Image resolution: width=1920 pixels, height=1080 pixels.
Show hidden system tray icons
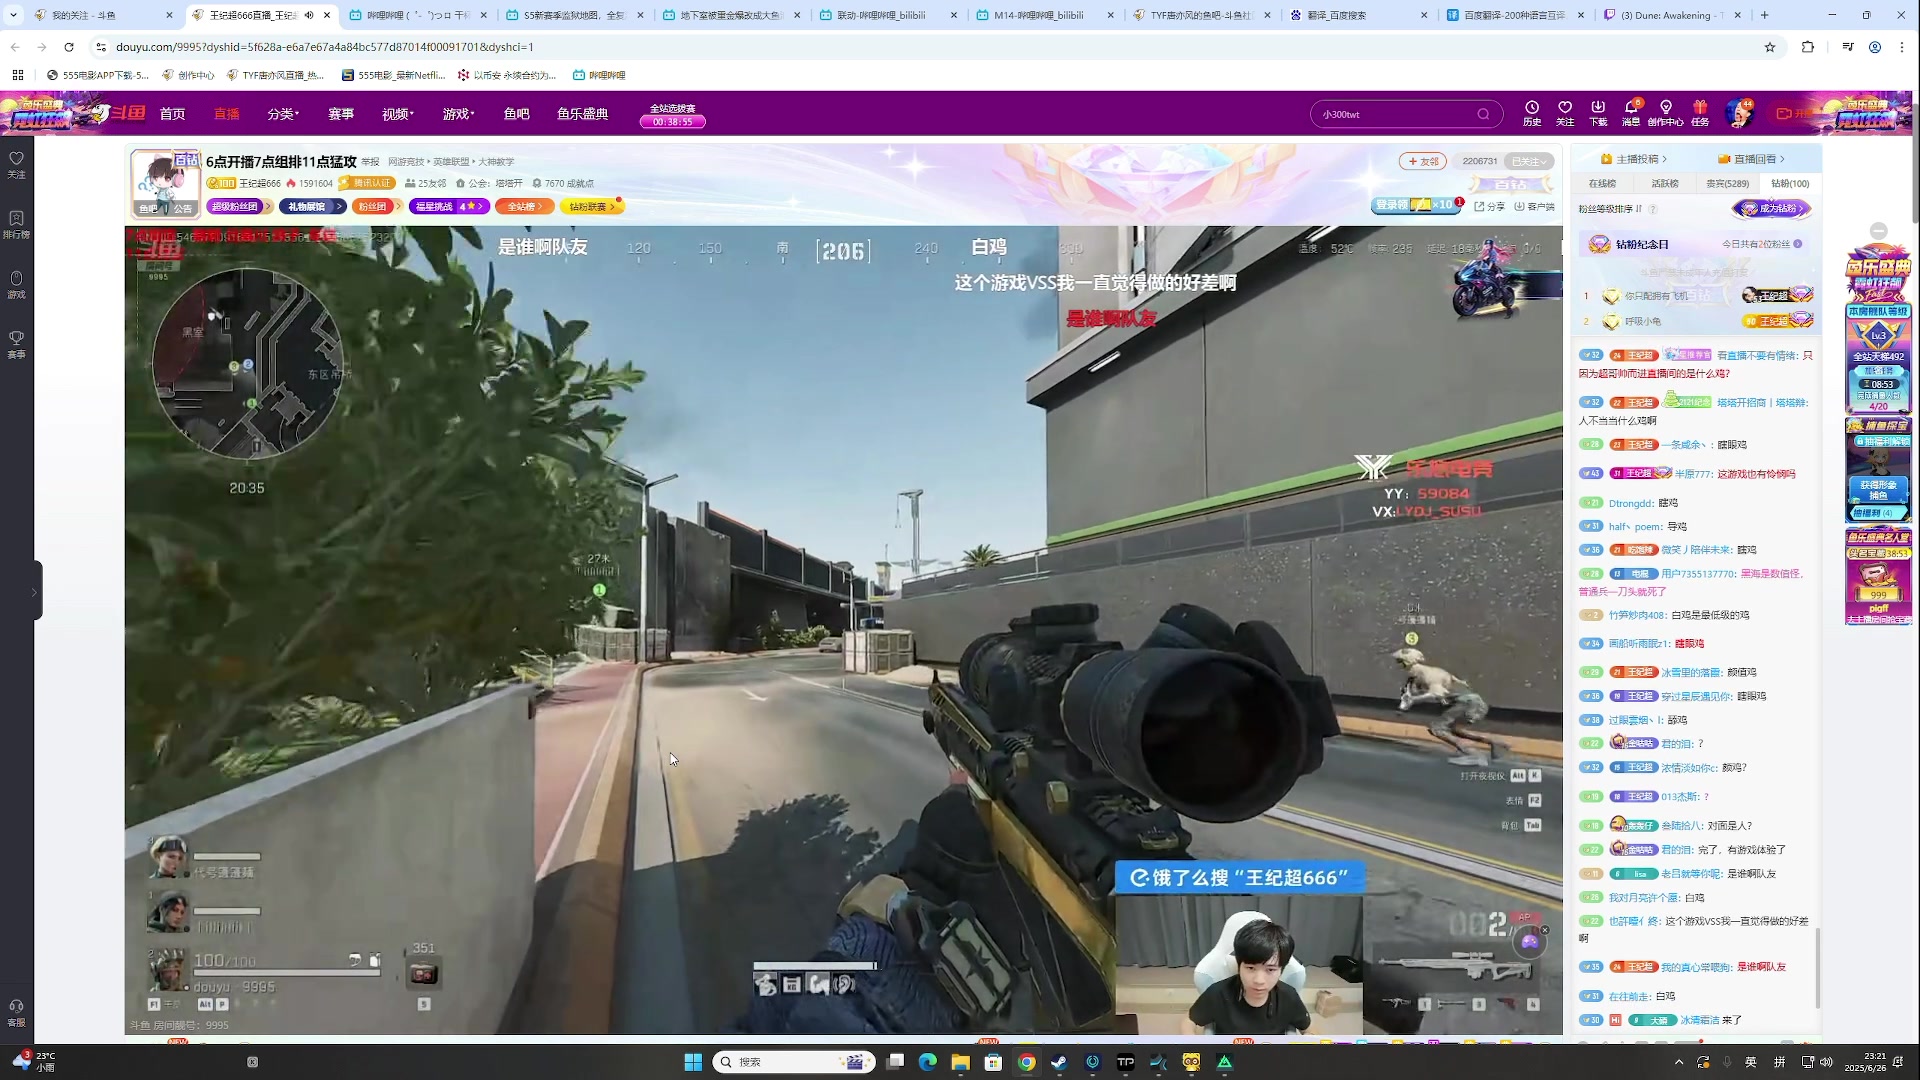[1678, 1062]
